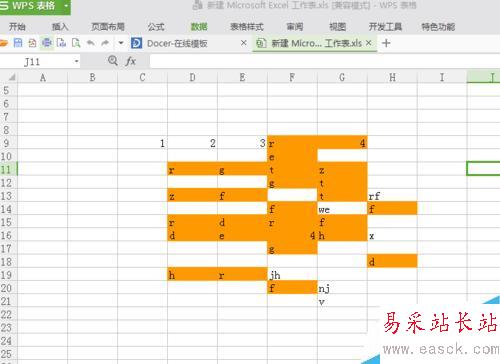Select column C header

tap(142, 78)
